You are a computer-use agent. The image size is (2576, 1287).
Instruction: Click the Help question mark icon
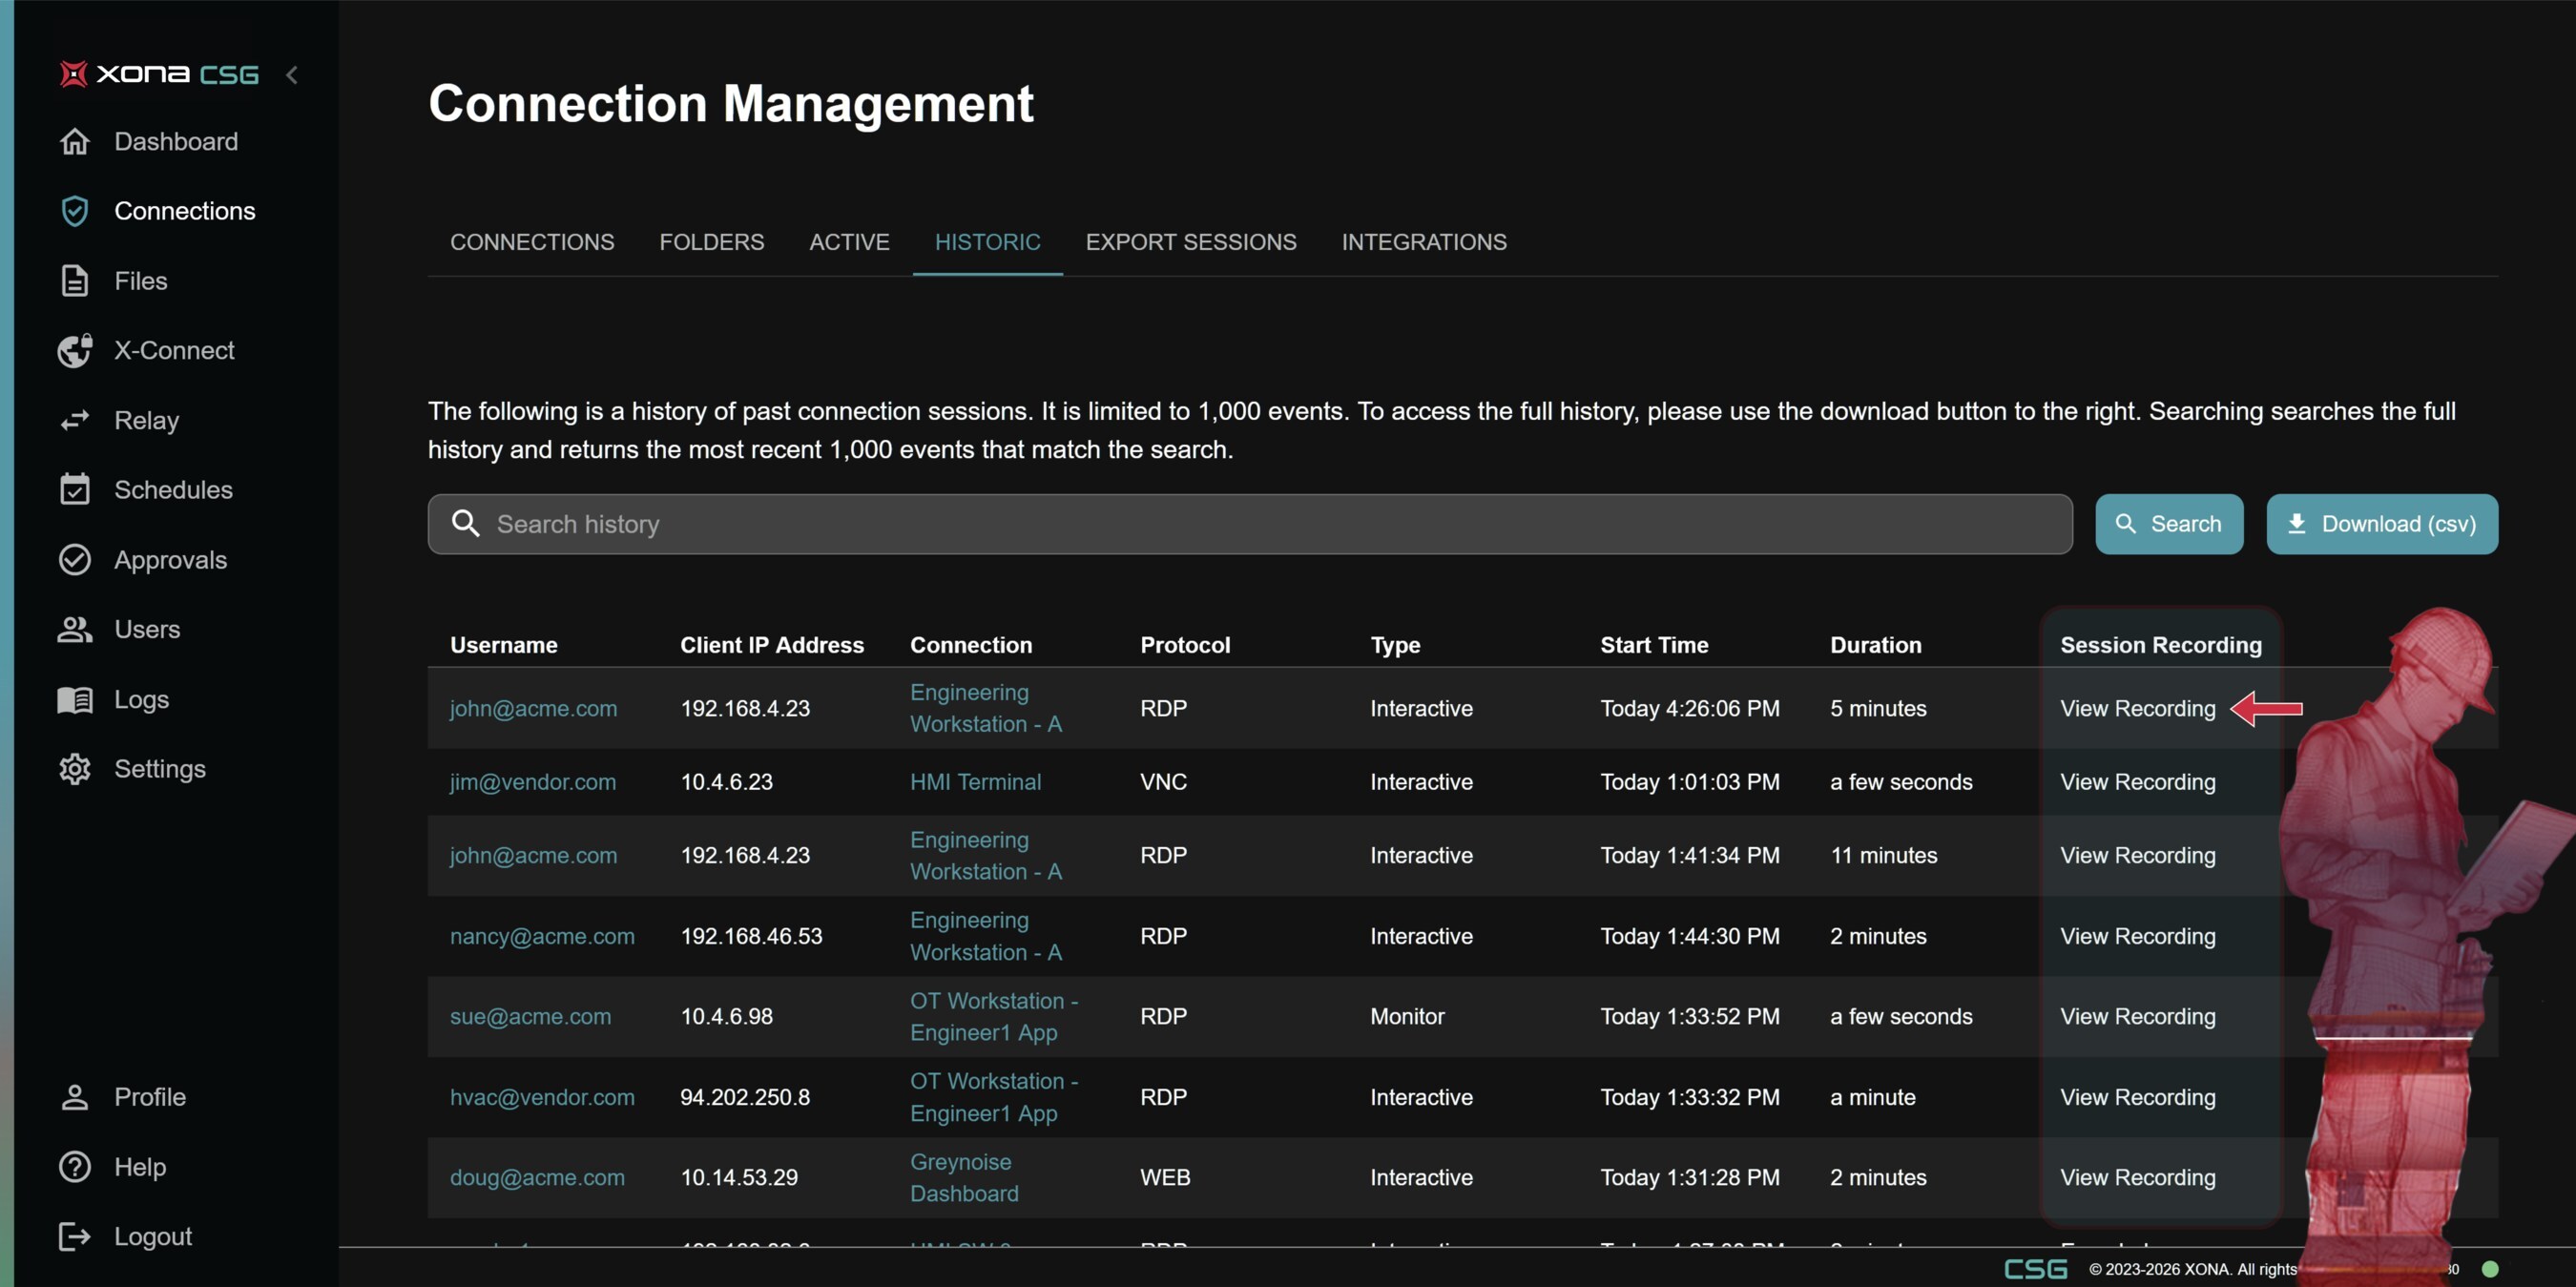point(75,1167)
